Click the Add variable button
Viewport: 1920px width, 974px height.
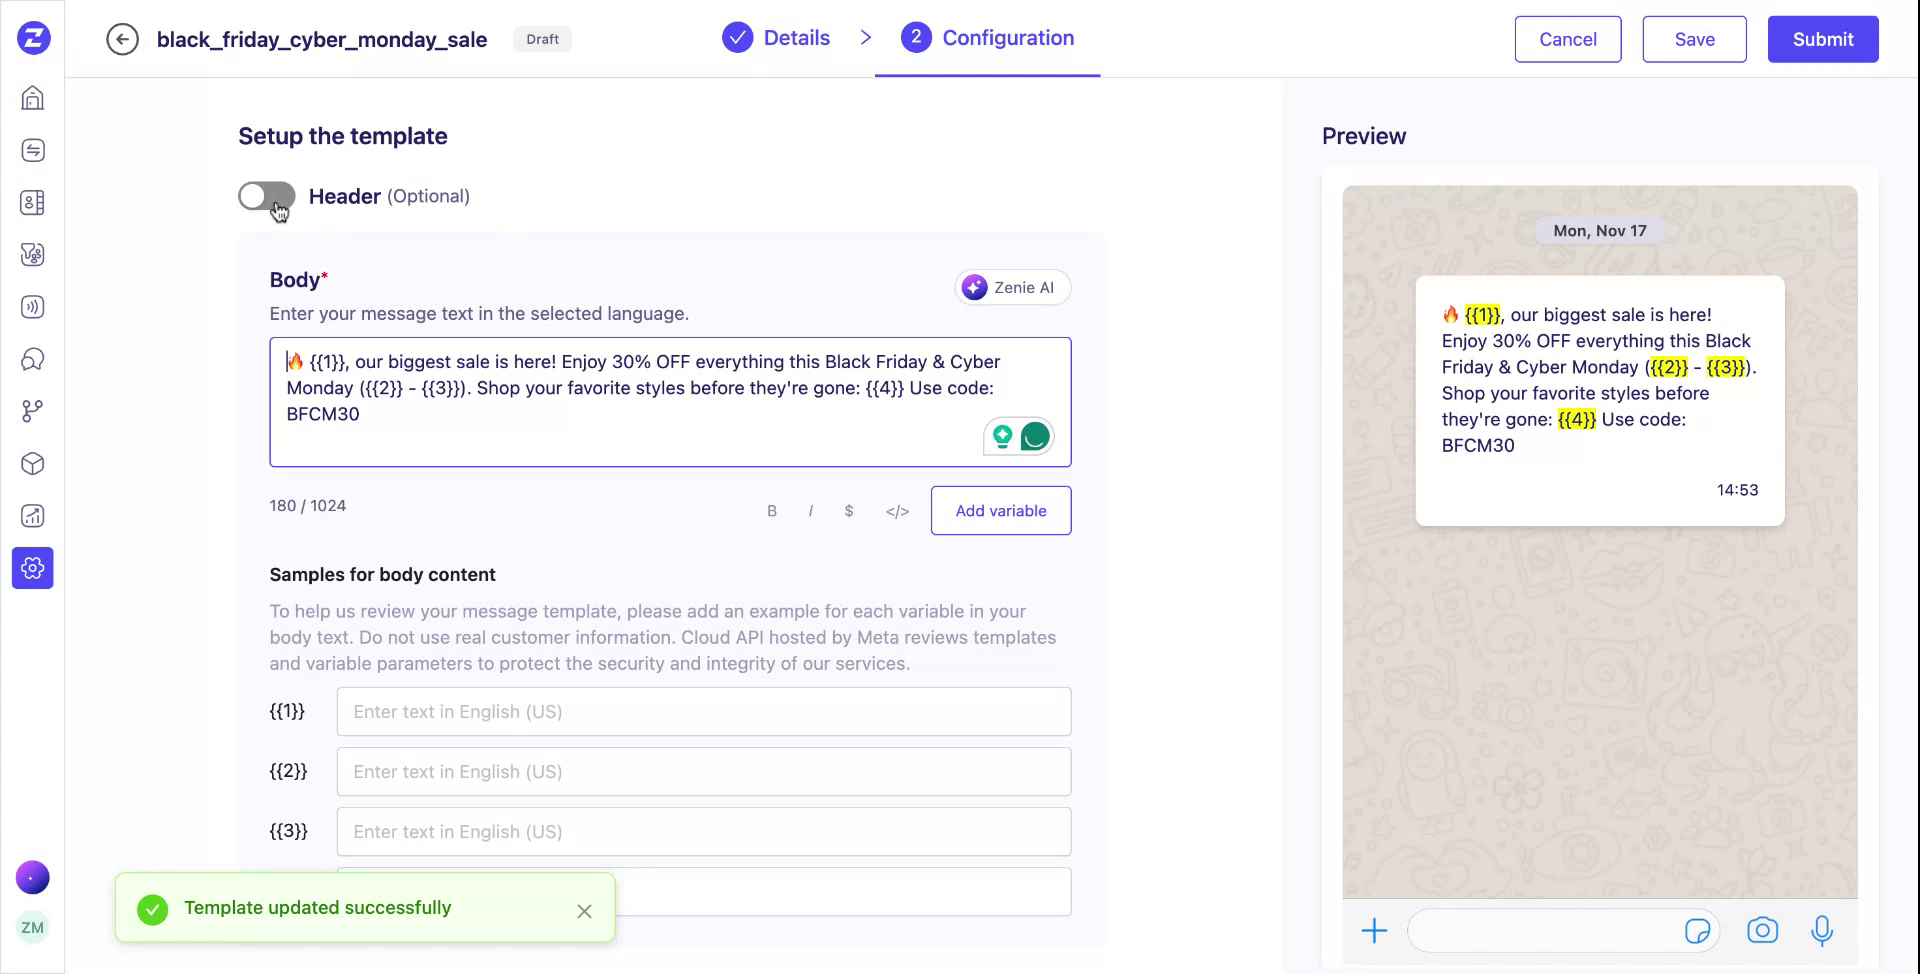click(1000, 510)
